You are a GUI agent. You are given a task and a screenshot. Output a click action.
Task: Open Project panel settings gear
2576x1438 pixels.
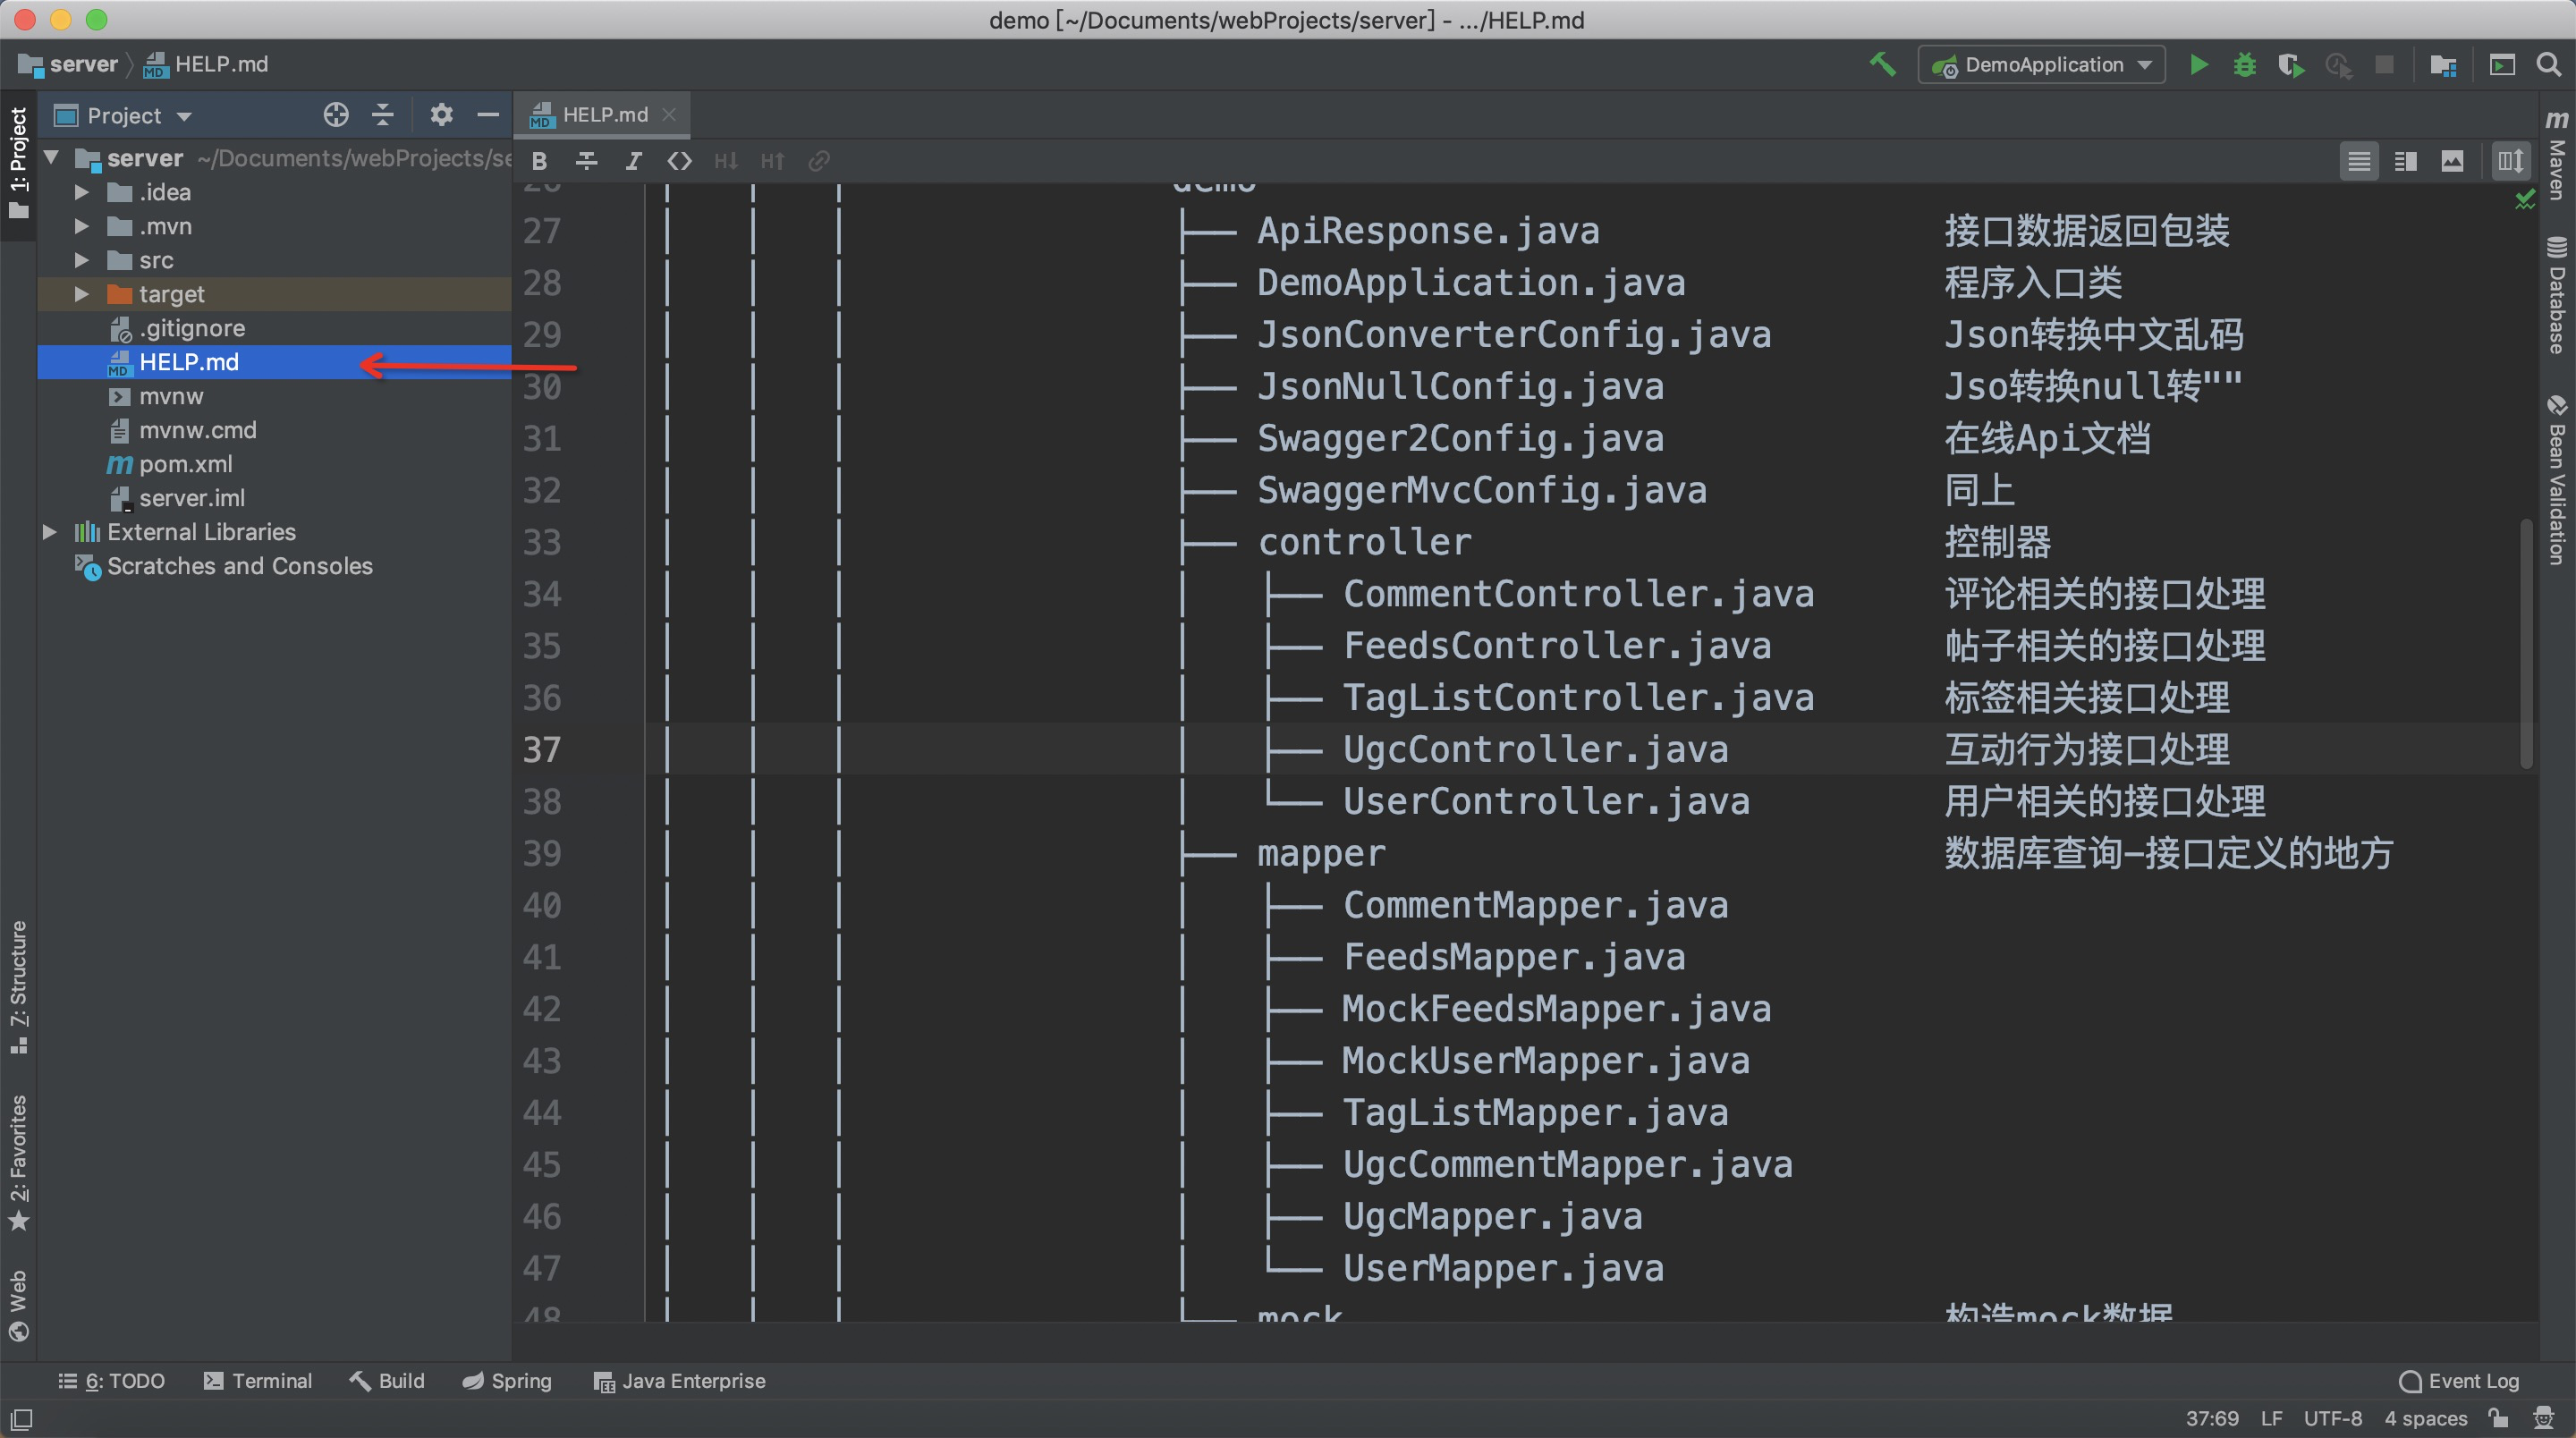click(x=441, y=115)
